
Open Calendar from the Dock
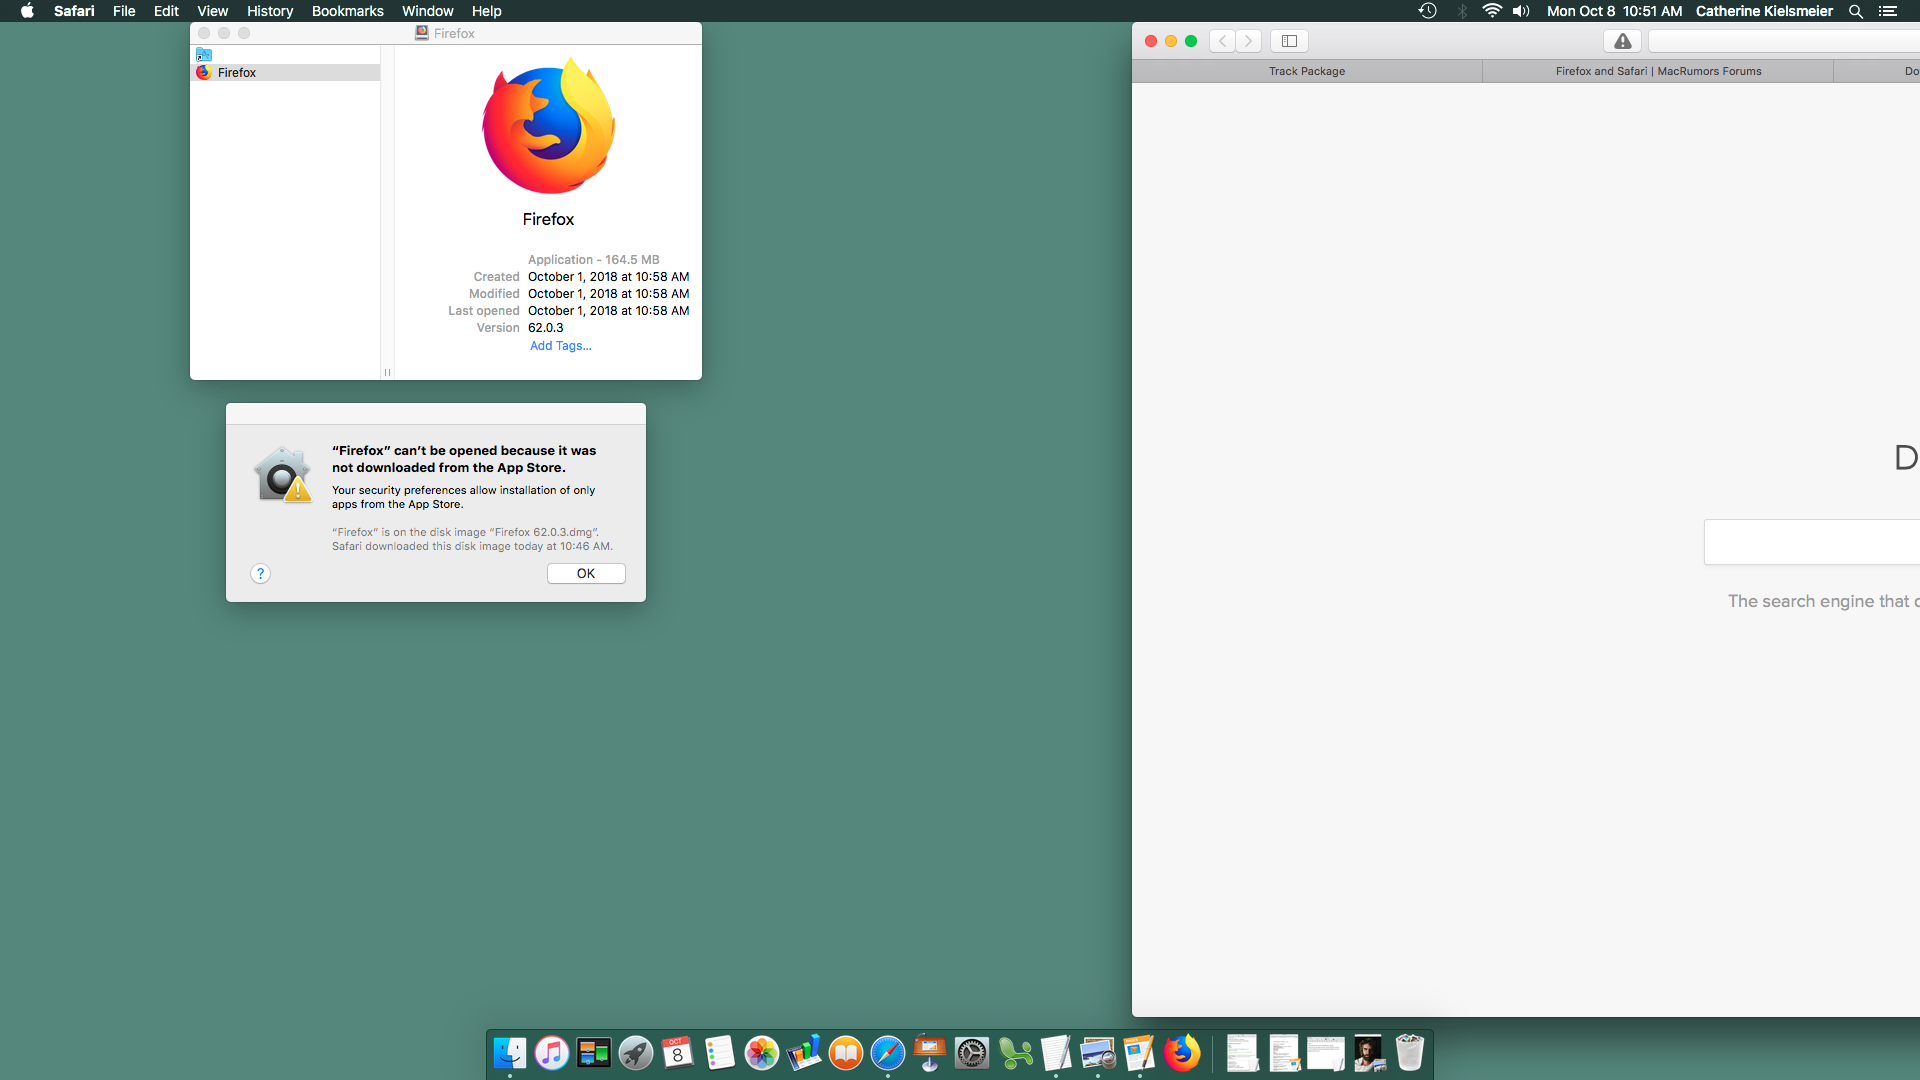point(678,1053)
